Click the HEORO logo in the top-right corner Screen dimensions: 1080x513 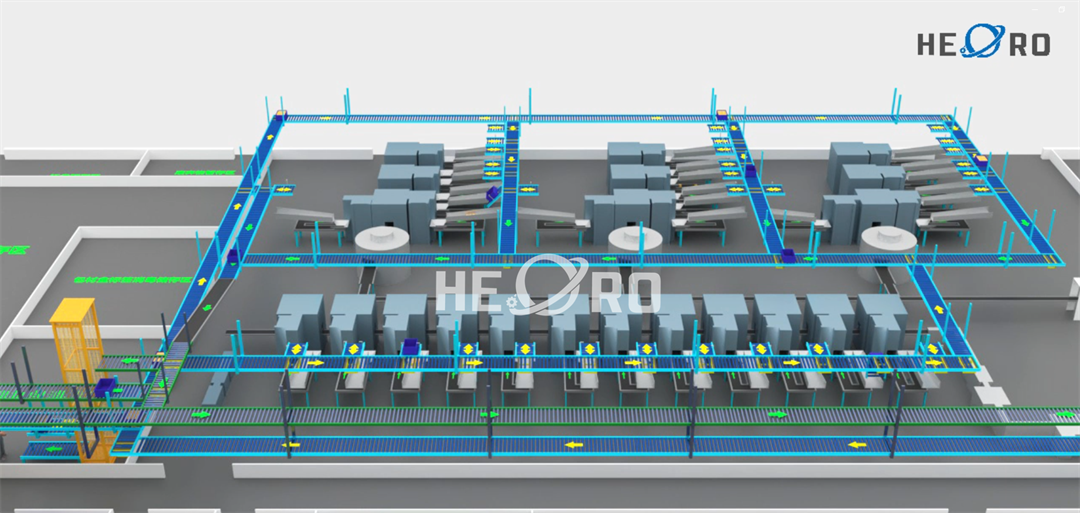coord(983,43)
